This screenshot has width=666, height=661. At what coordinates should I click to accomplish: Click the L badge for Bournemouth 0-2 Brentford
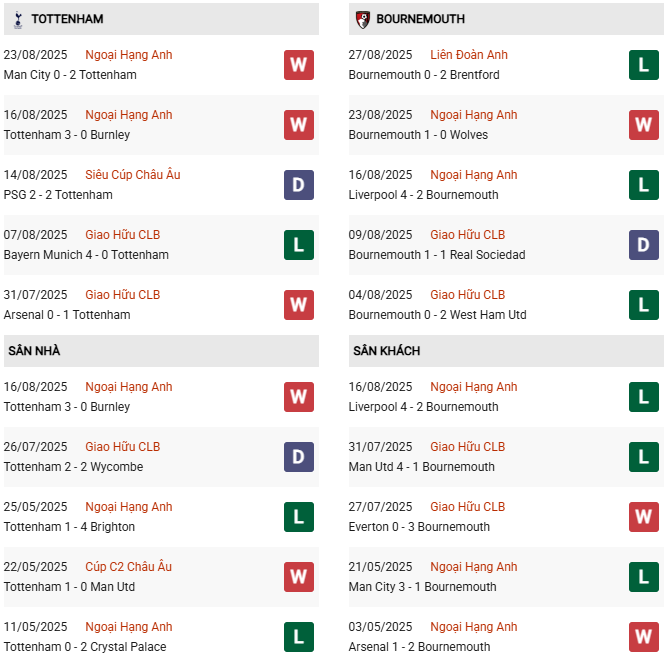pos(643,65)
